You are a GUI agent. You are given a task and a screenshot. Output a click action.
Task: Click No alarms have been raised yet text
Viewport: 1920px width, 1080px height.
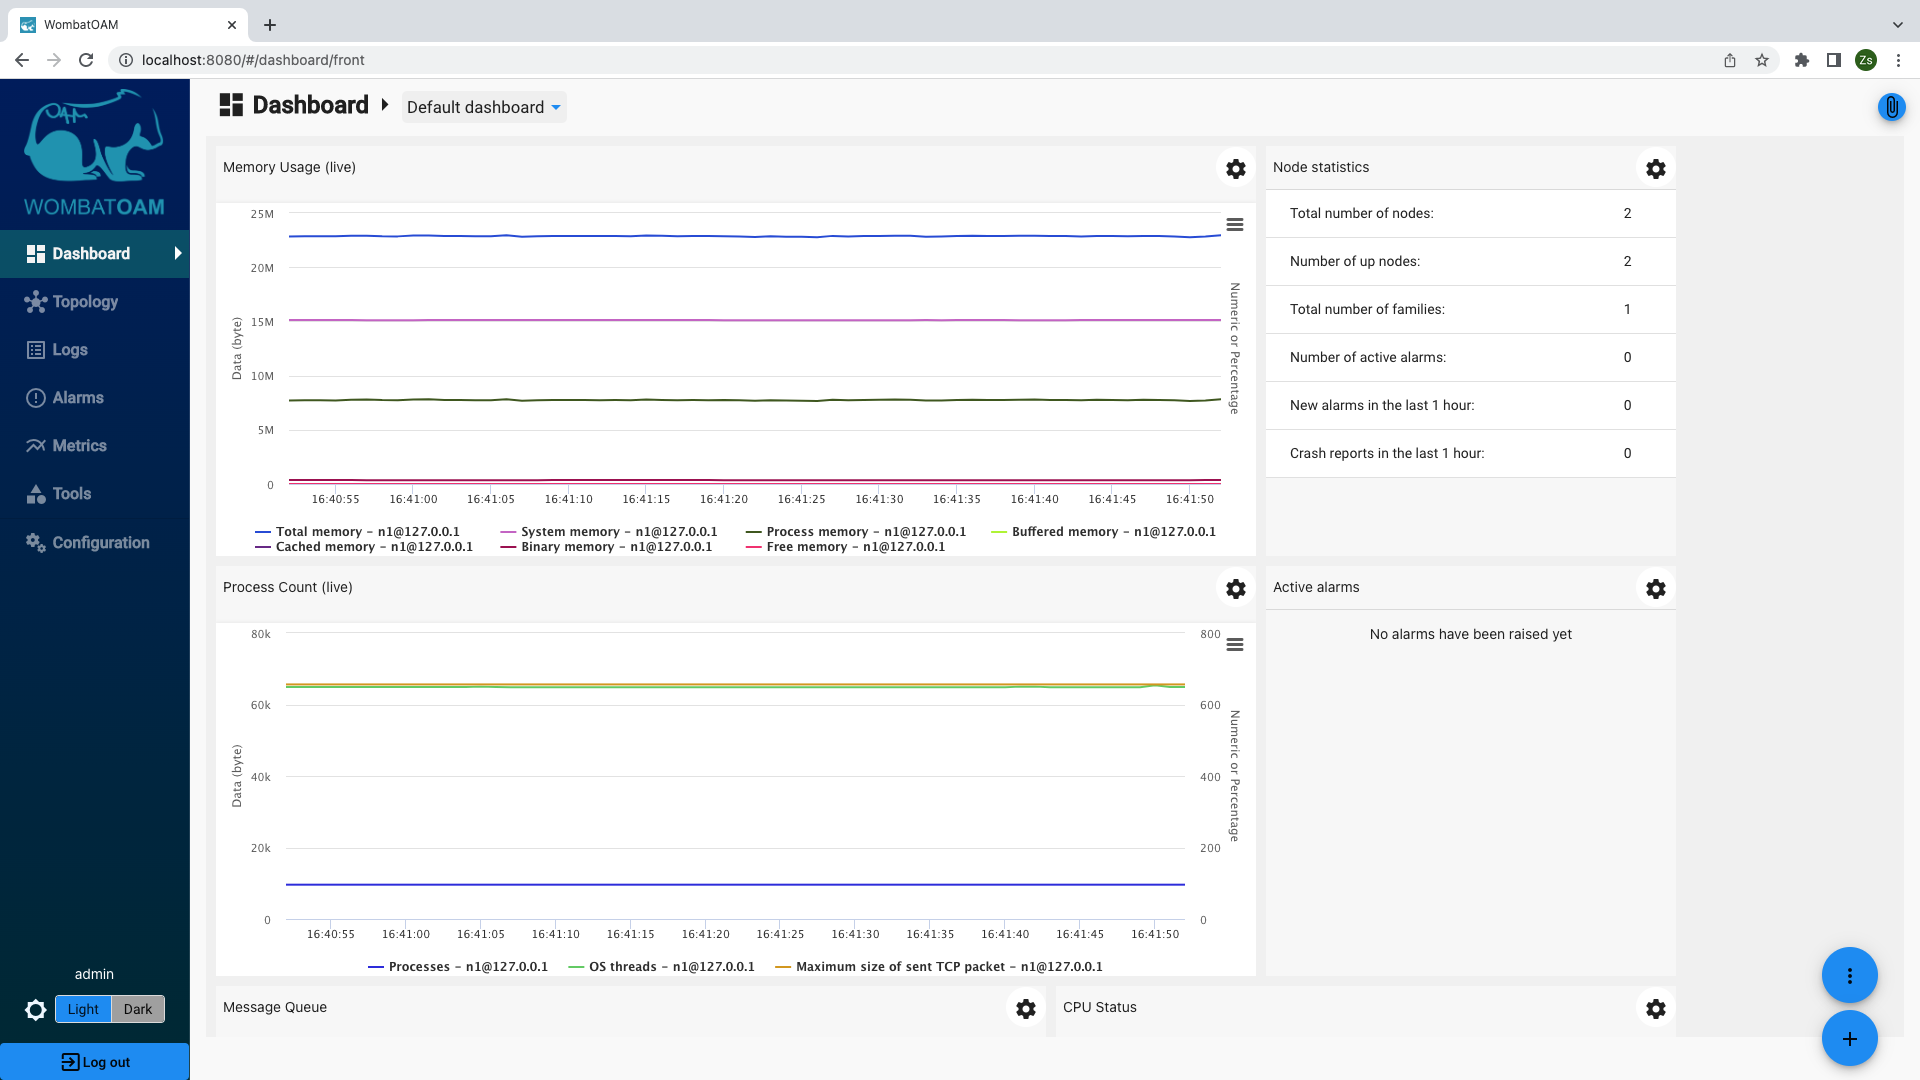(1470, 634)
